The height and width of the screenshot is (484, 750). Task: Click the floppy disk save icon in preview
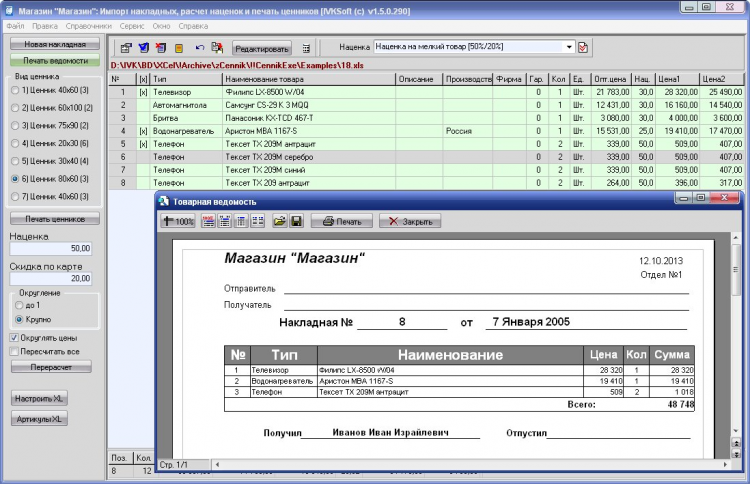click(297, 221)
